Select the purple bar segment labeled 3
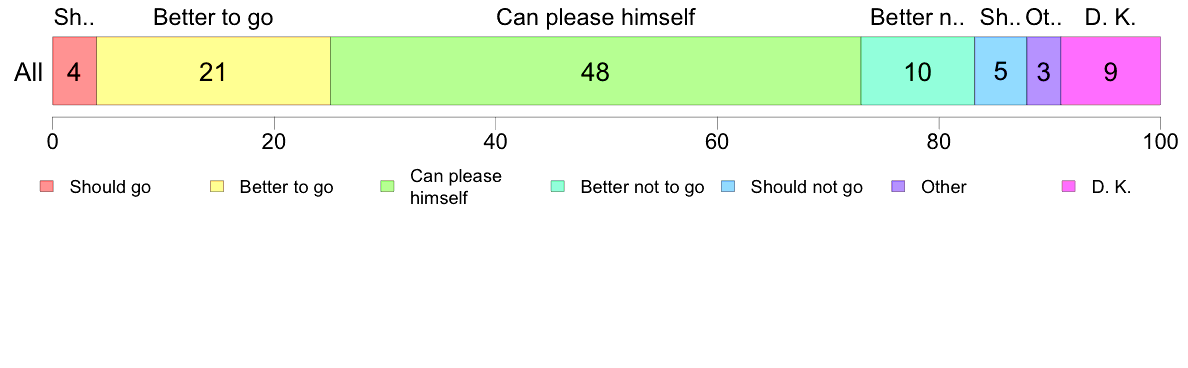Image resolution: width=1188 pixels, height=368 pixels. (x=1043, y=70)
